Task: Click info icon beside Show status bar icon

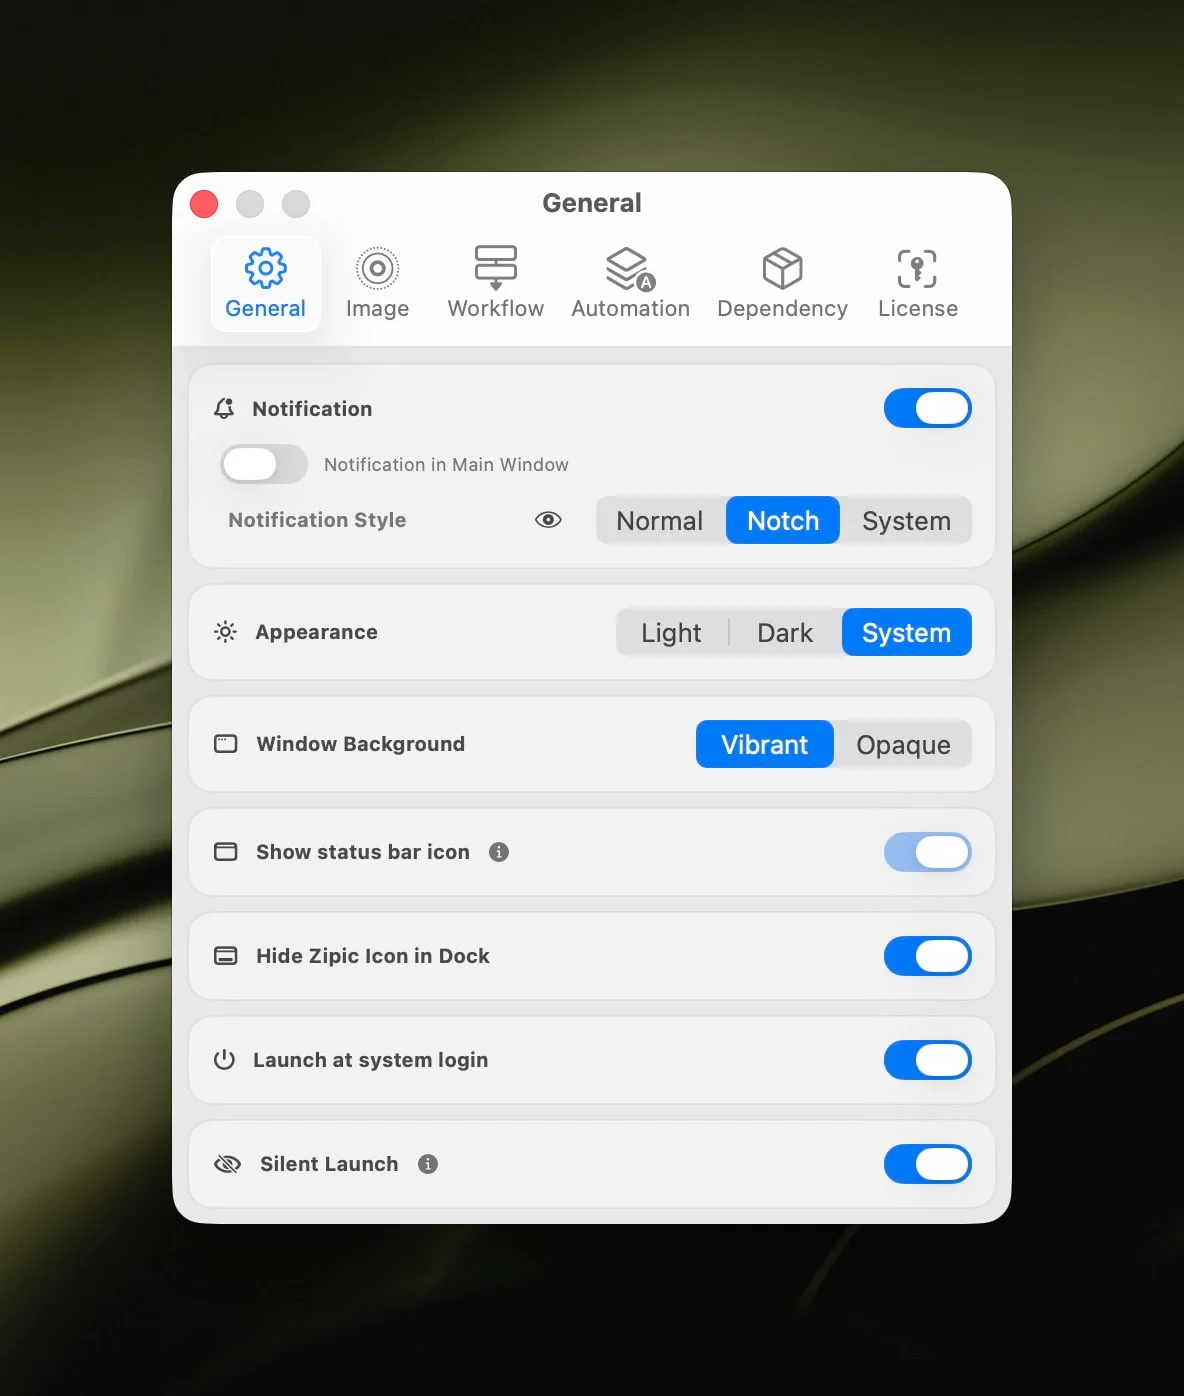Action: click(499, 852)
